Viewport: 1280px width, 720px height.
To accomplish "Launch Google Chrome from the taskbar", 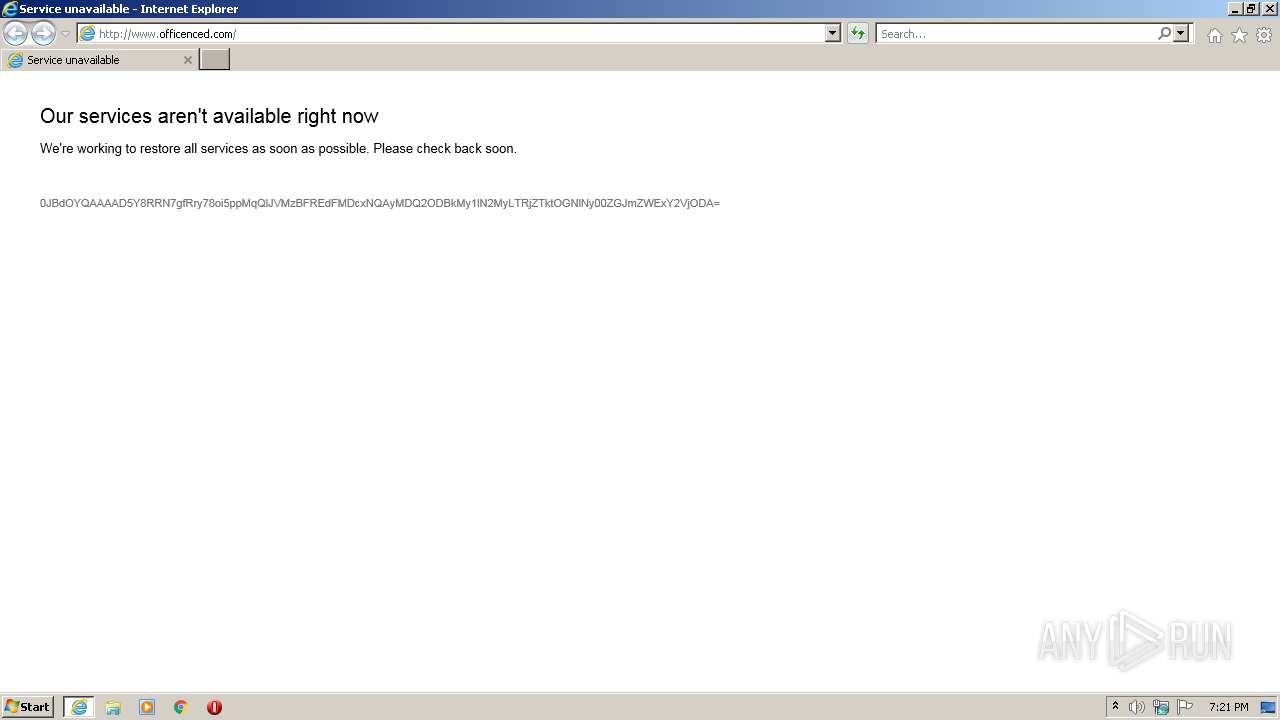I will 181,707.
